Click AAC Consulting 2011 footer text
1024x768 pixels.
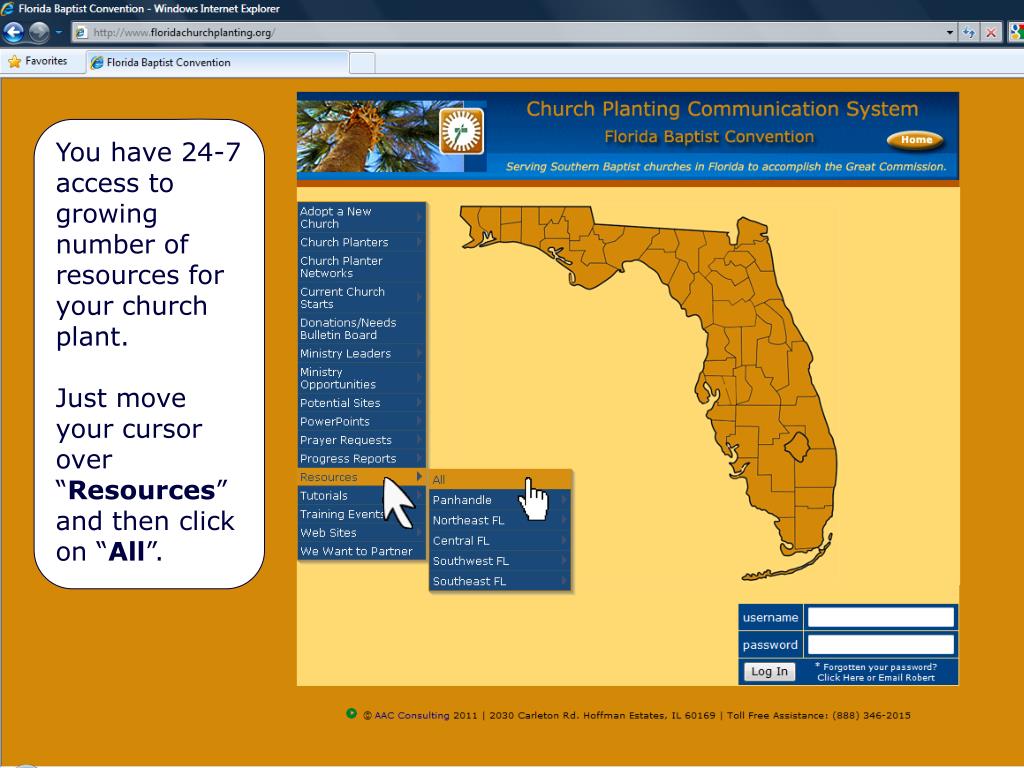pos(426,716)
